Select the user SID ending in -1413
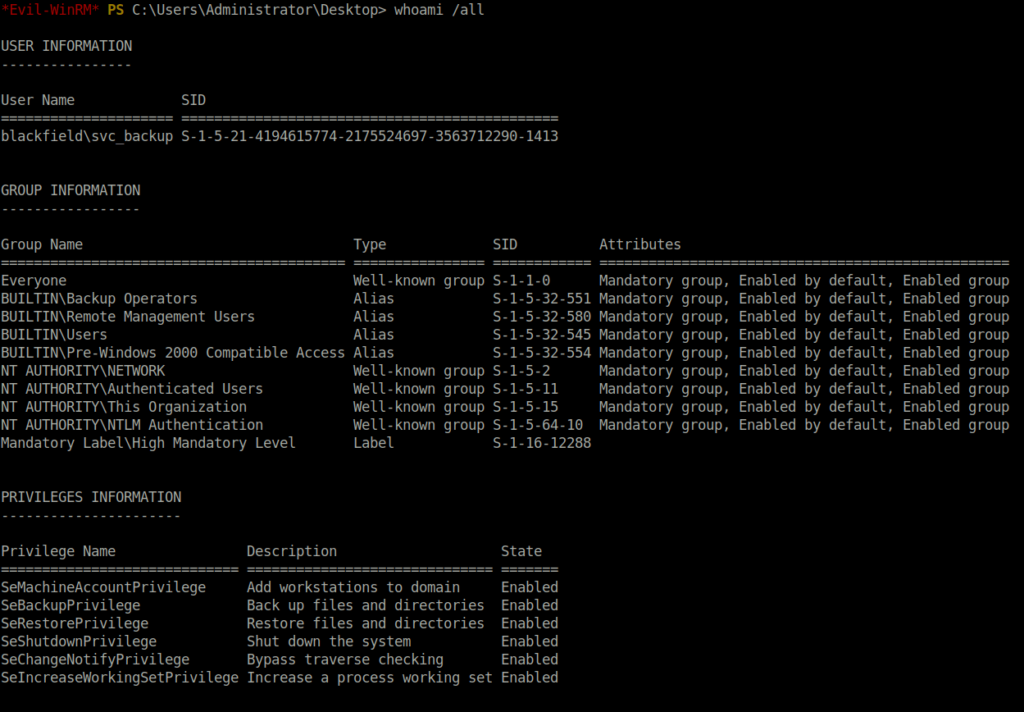This screenshot has height=712, width=1024. tap(370, 136)
